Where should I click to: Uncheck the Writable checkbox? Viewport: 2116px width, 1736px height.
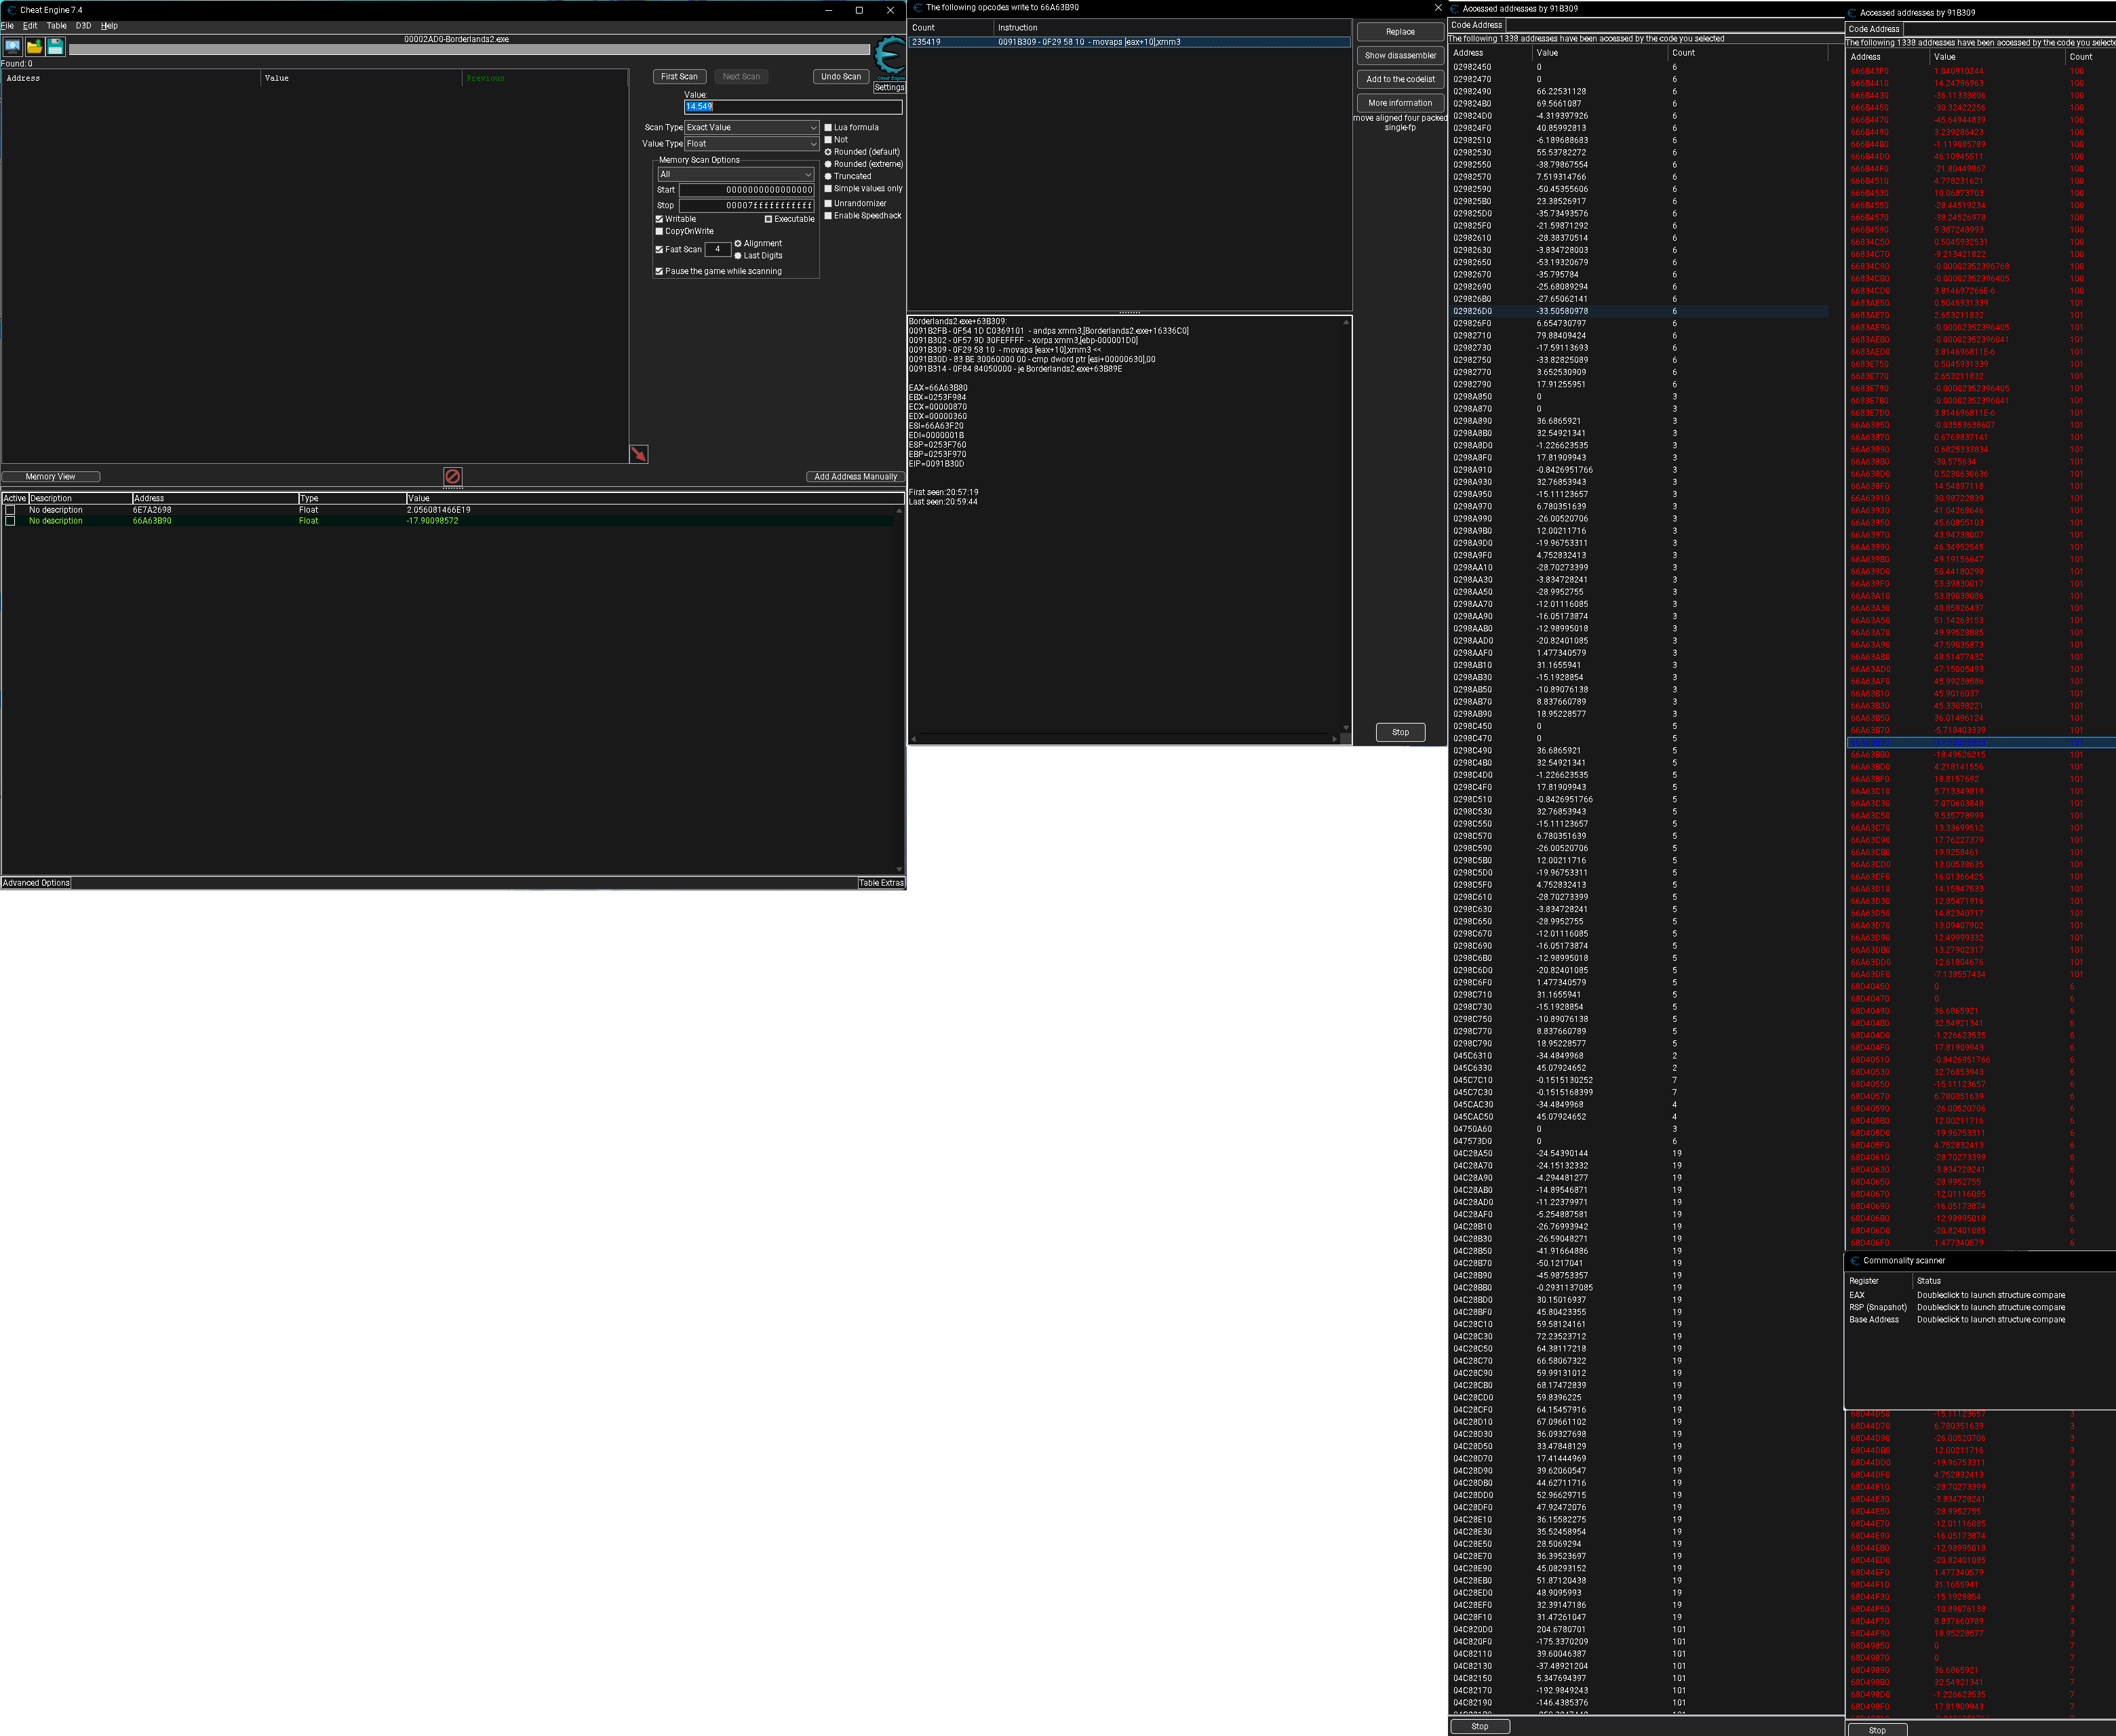(659, 219)
